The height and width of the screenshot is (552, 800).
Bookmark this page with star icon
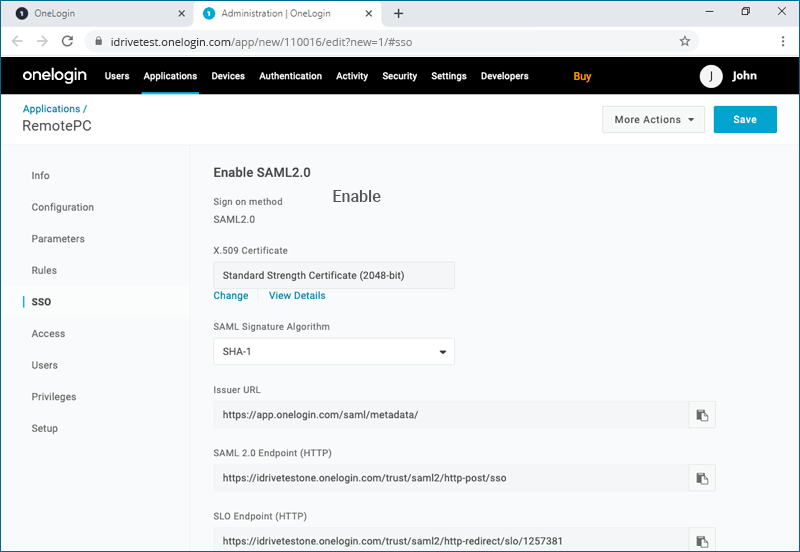(x=685, y=41)
